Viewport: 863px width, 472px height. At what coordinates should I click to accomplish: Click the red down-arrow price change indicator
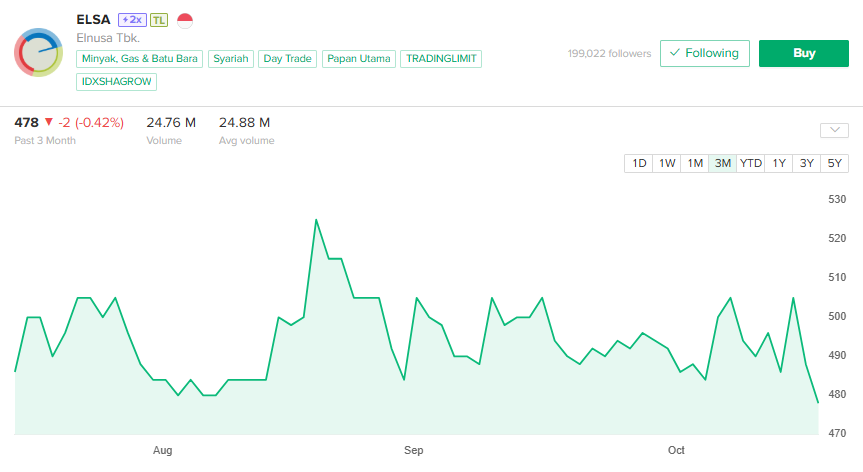48,123
